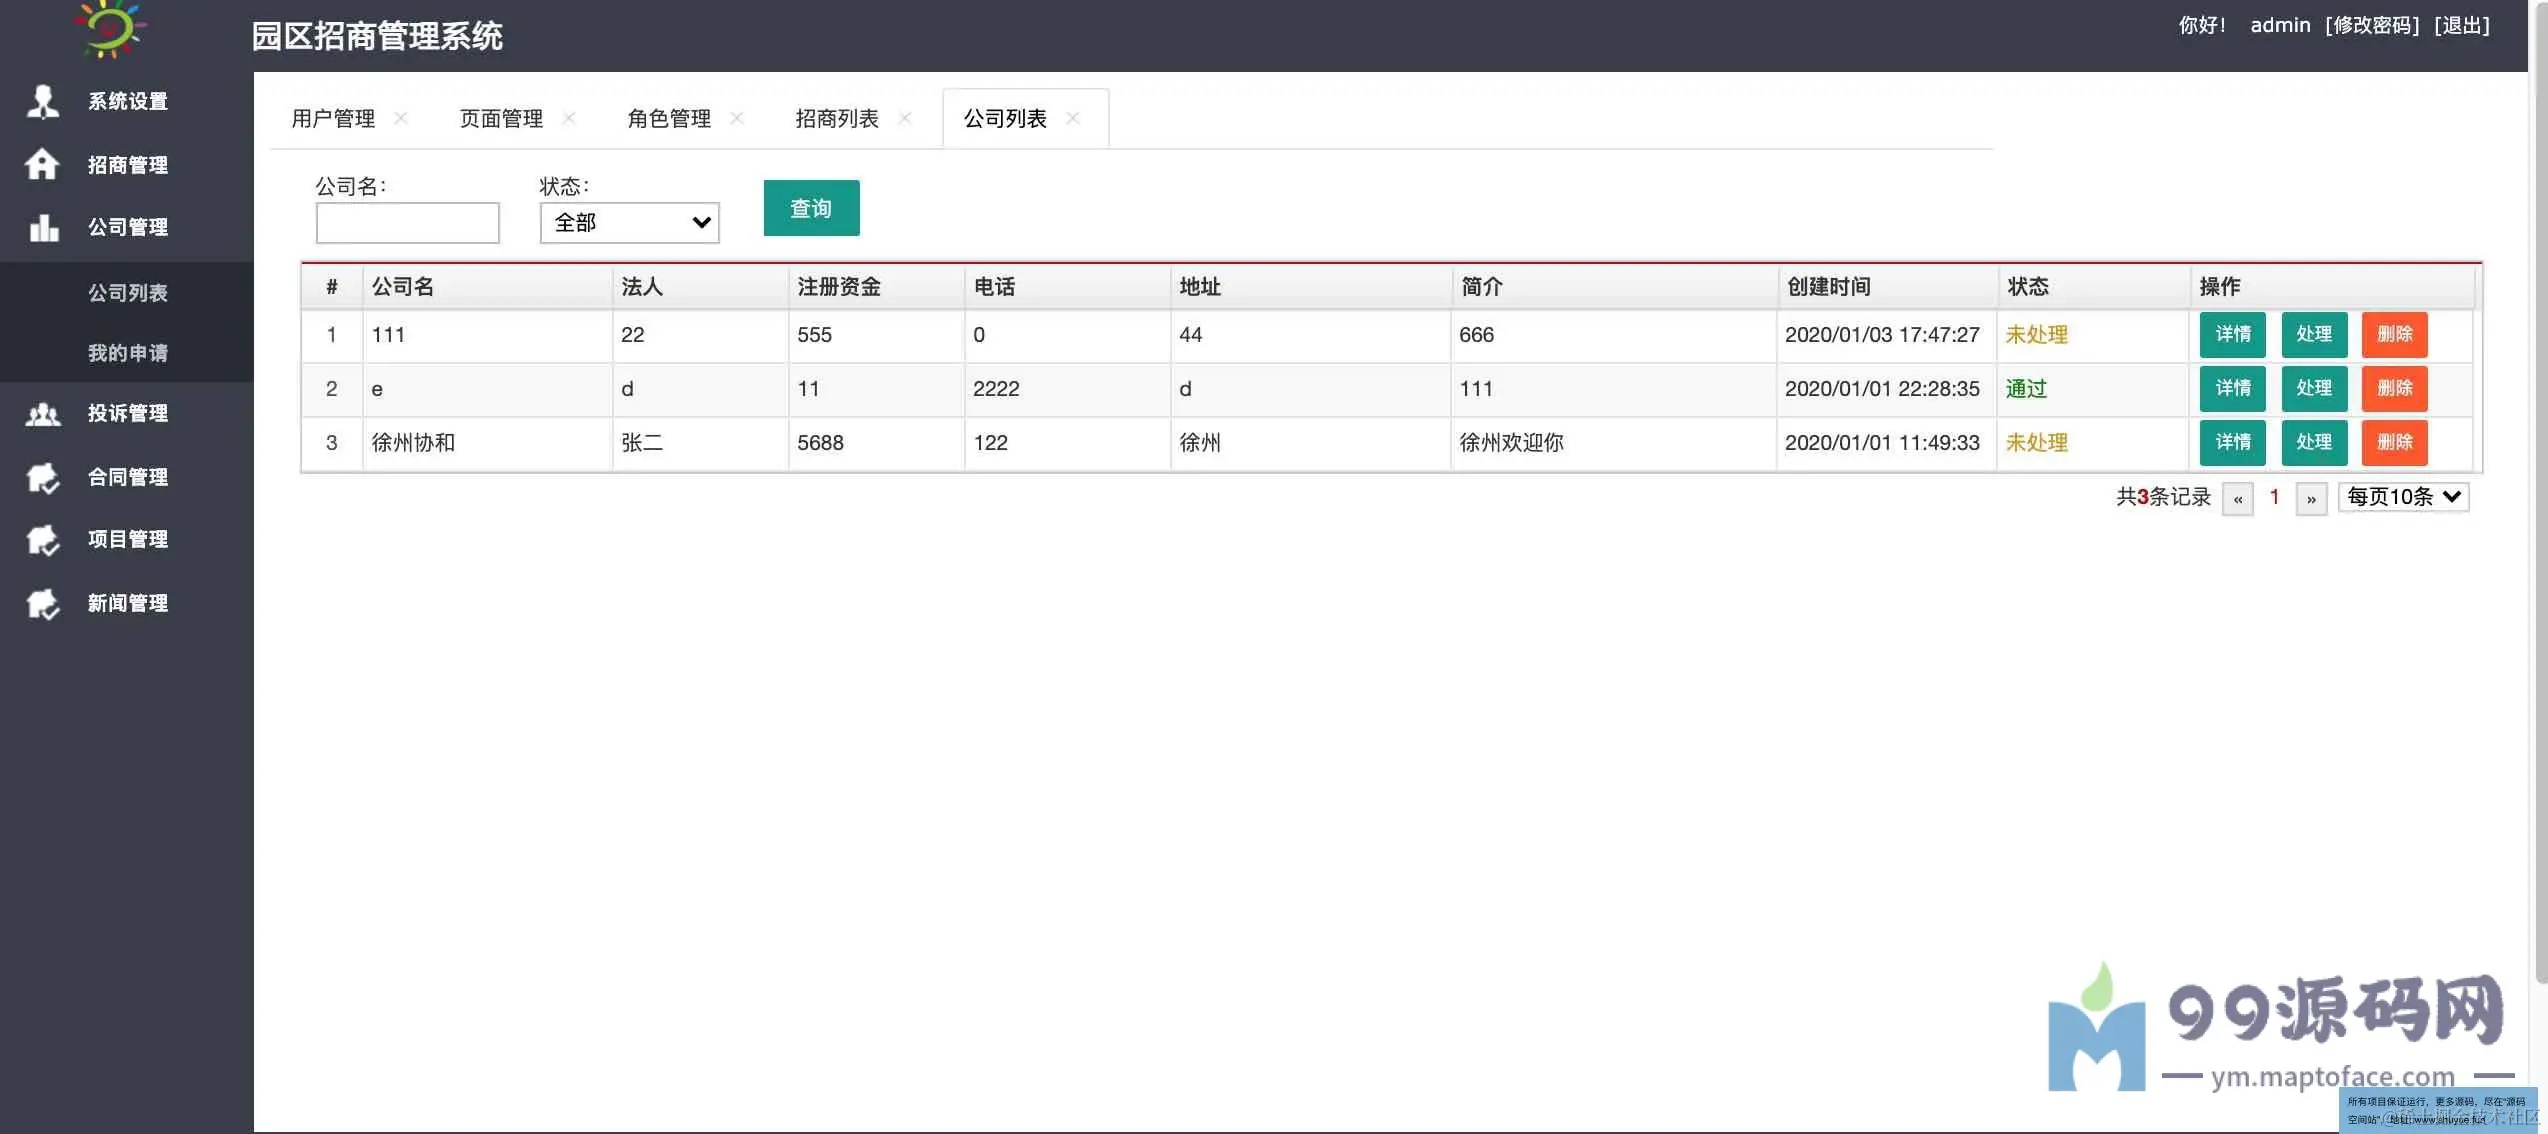Switch to the 角色管理 tab
2548x1134 pixels.
point(668,118)
